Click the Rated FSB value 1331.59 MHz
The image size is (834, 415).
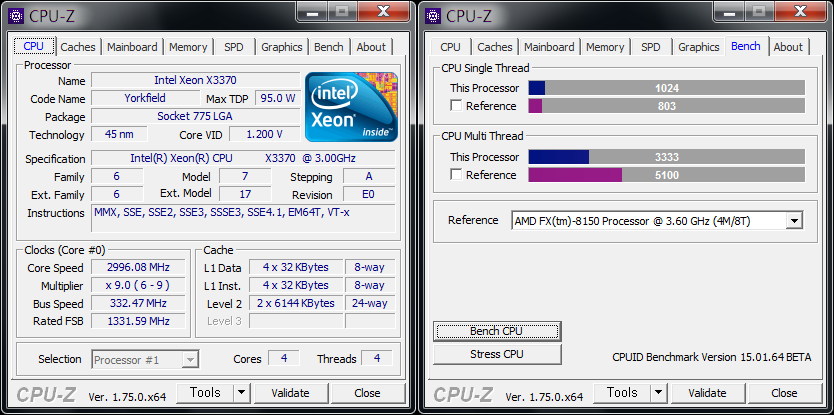pos(138,321)
